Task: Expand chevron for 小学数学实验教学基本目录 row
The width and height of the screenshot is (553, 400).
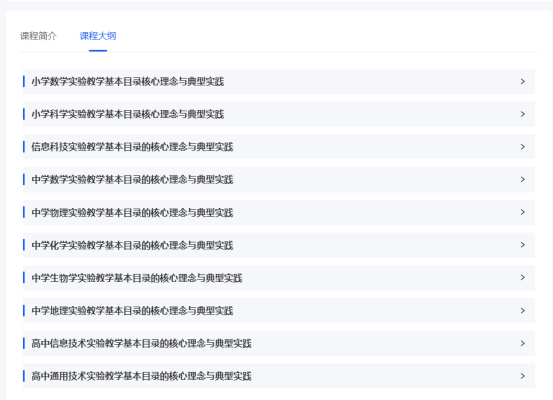Action: point(523,81)
